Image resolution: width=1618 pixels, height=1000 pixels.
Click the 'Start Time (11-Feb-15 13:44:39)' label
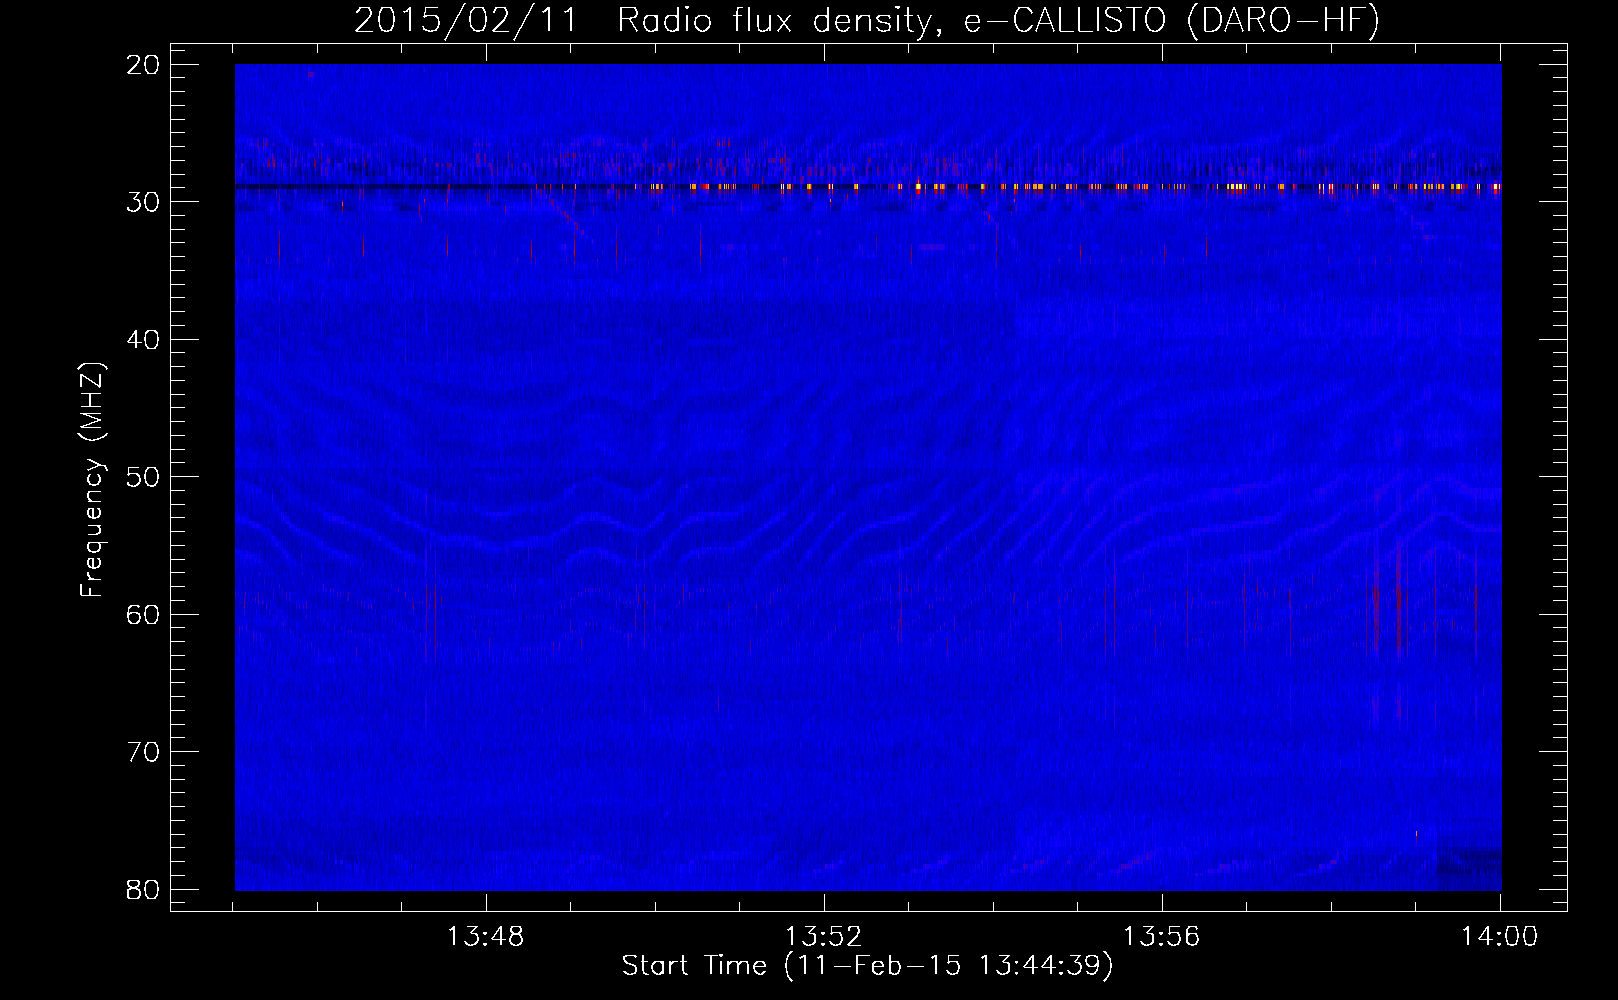pyautogui.click(x=867, y=966)
